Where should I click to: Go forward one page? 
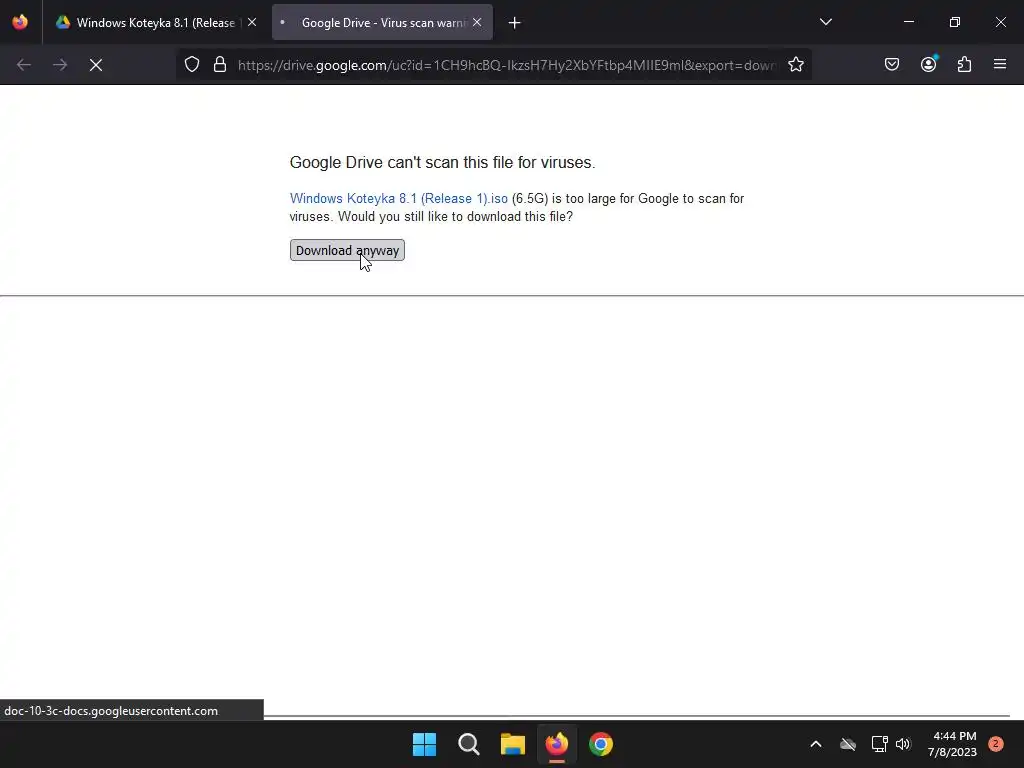tap(59, 65)
